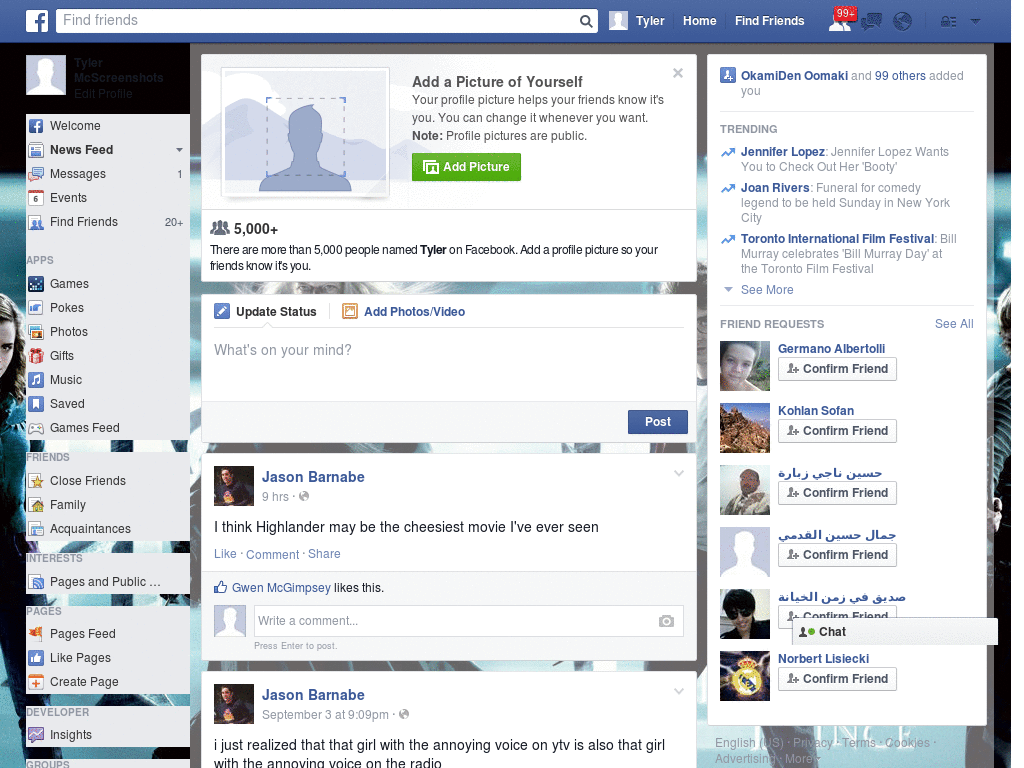
Task: Open Tyler profile in top bar
Action: 637,21
